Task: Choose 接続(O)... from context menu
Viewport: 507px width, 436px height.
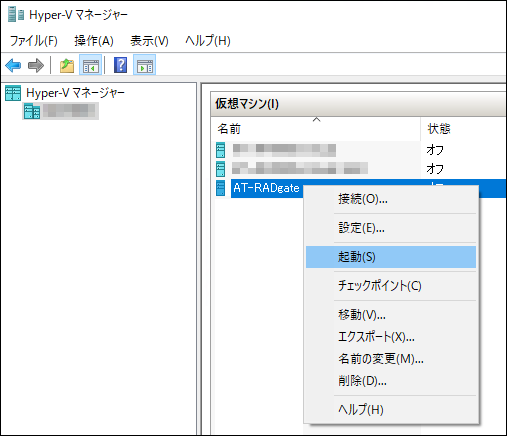Action: 391,199
